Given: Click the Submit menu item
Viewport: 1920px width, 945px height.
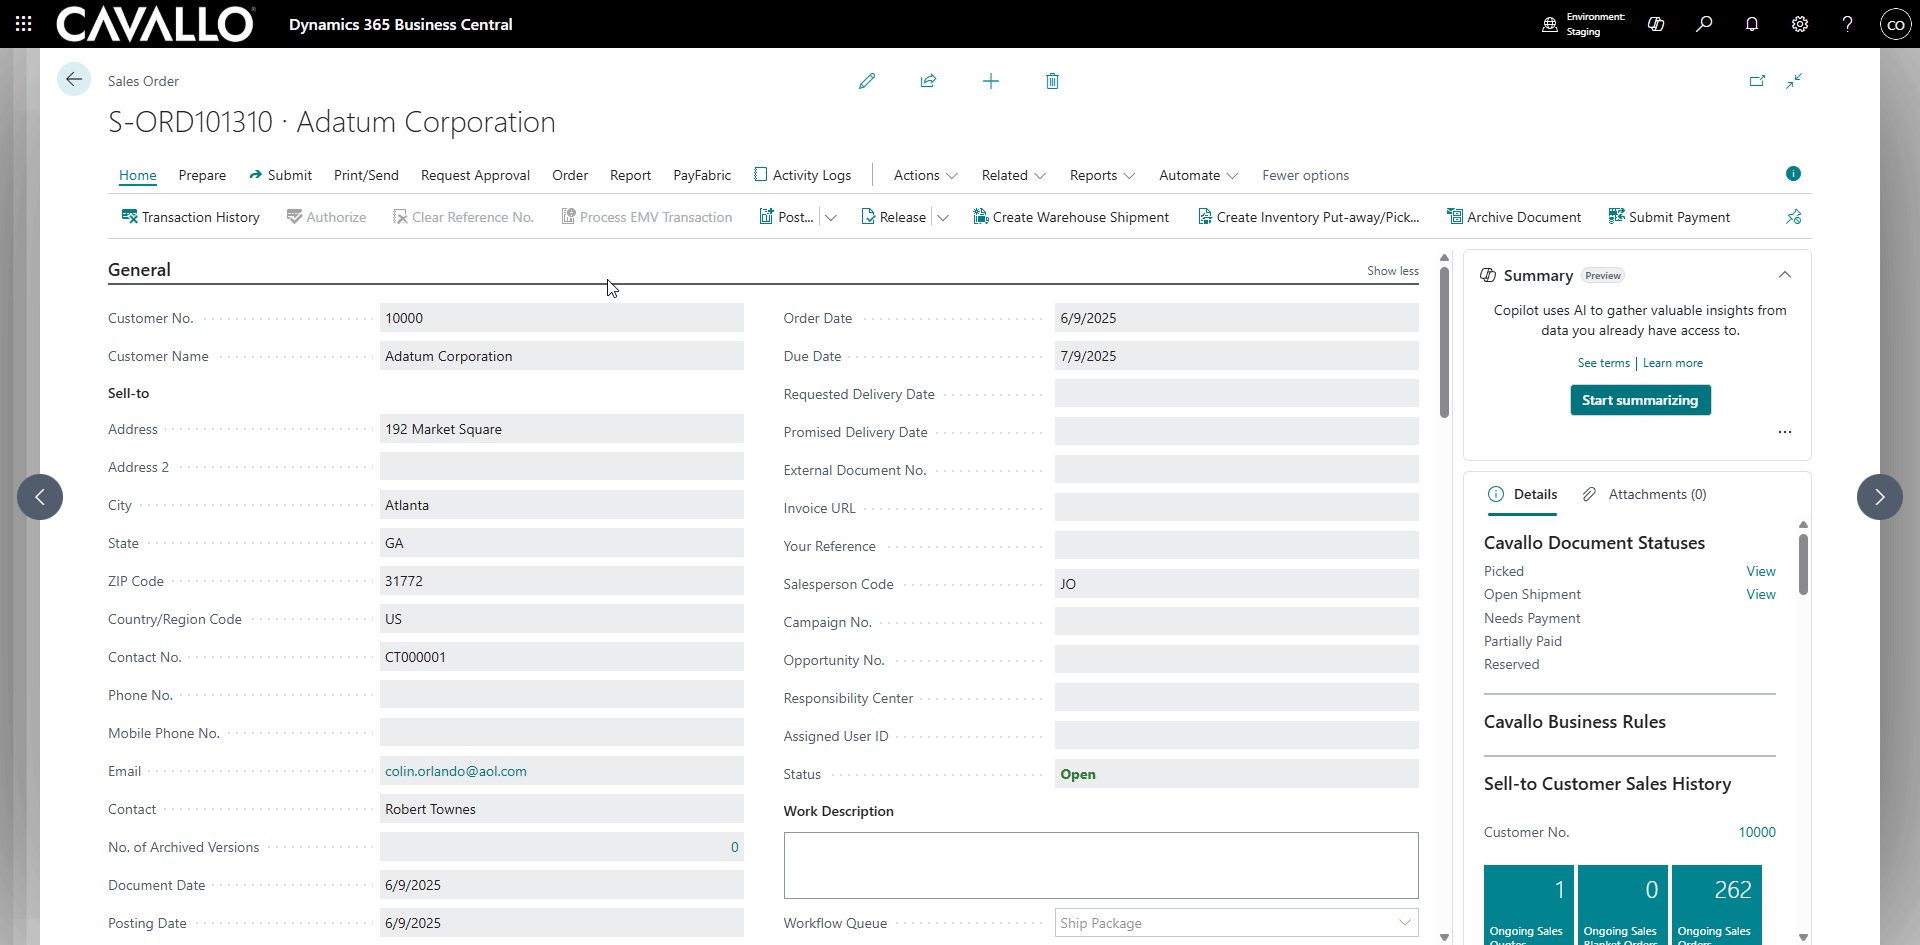Looking at the screenshot, I should [x=281, y=175].
